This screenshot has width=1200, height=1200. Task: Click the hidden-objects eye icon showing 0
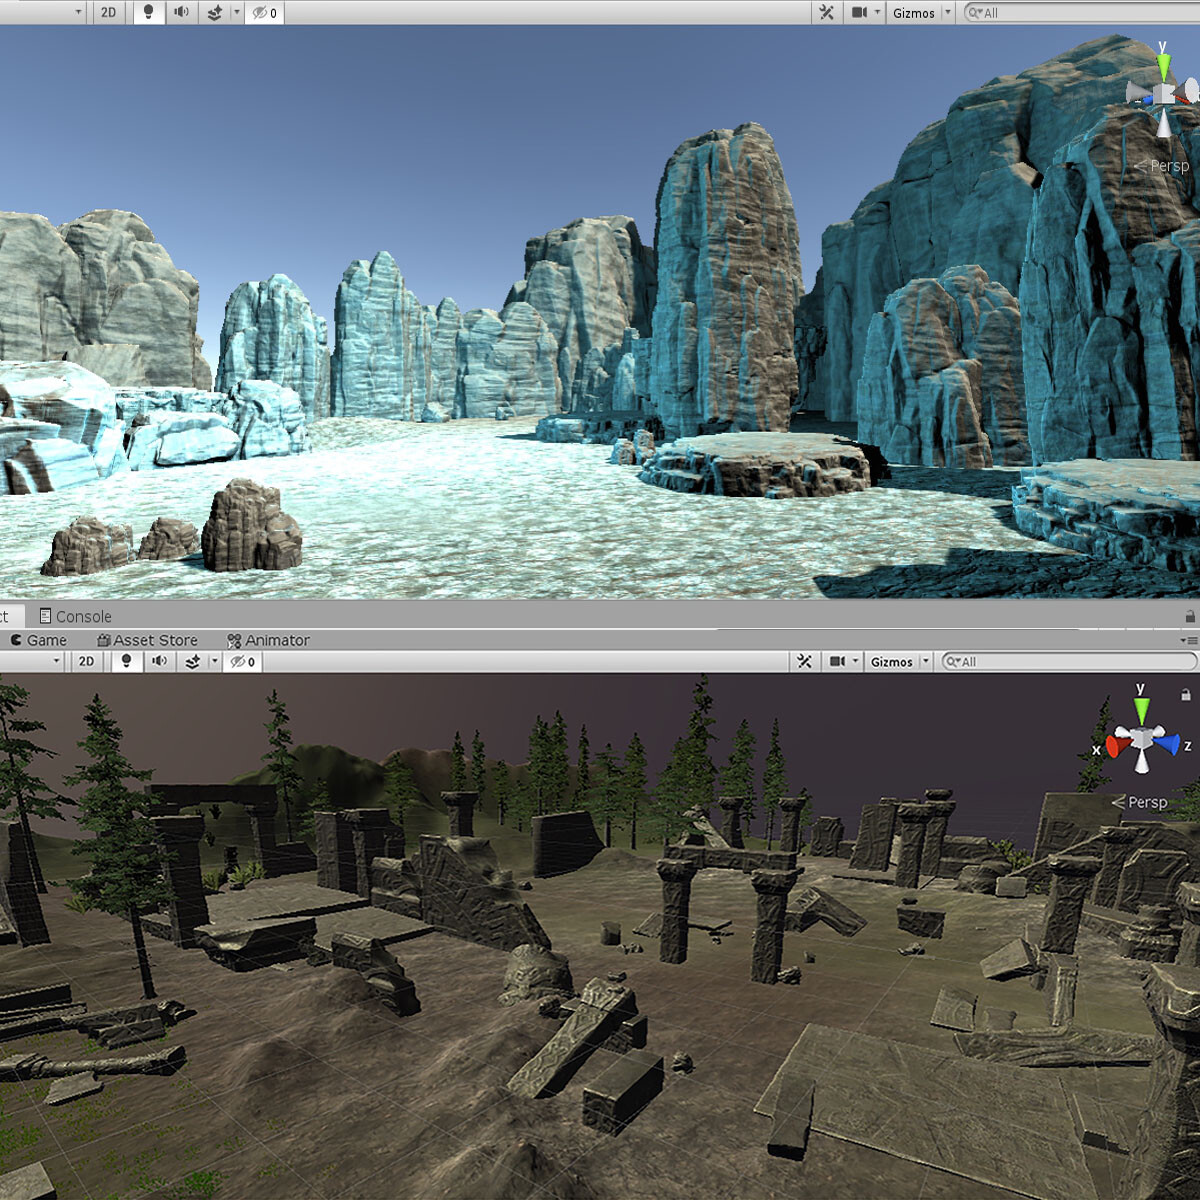pos(258,13)
